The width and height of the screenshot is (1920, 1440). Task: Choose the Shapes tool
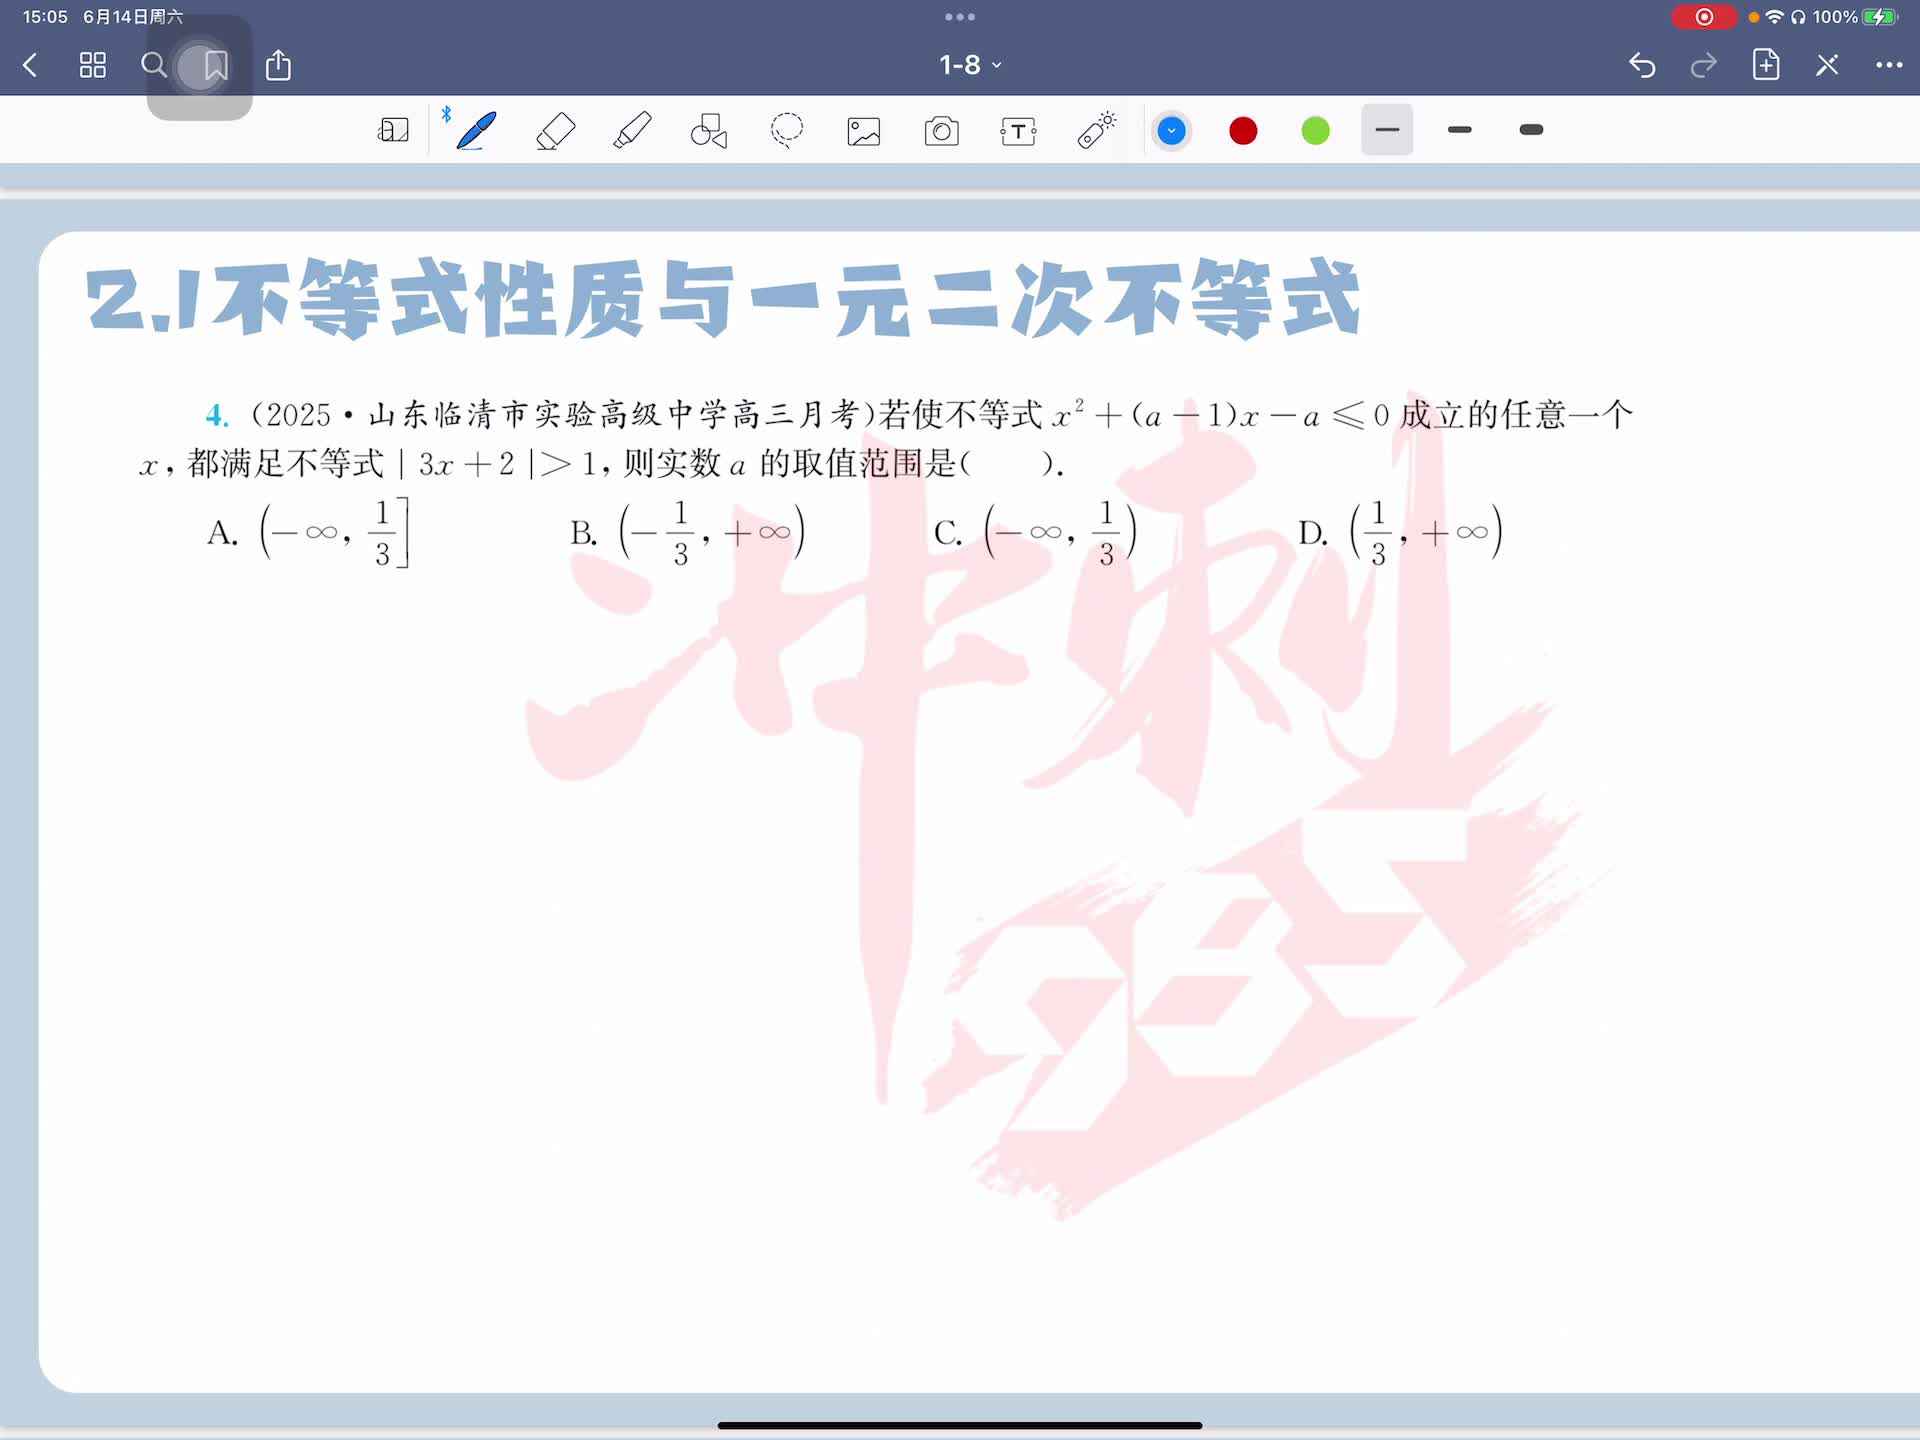pos(709,131)
